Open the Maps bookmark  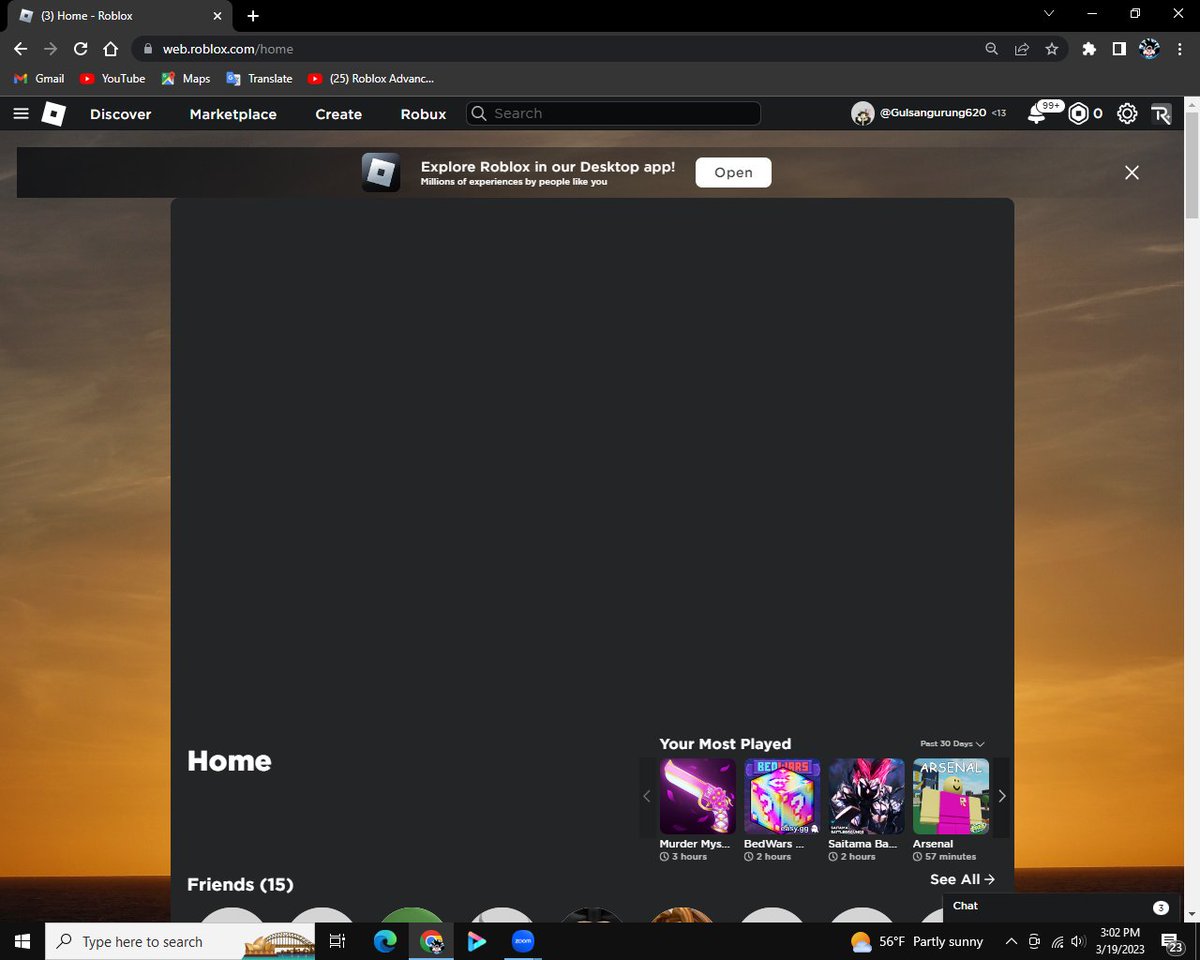pos(186,78)
